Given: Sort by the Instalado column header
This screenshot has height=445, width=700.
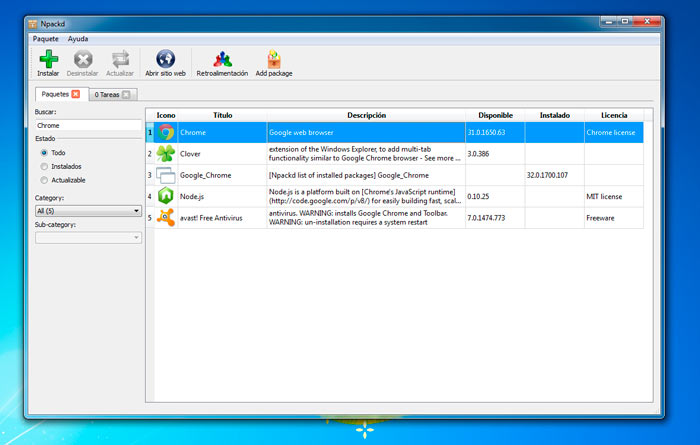Looking at the screenshot, I should 554,115.
